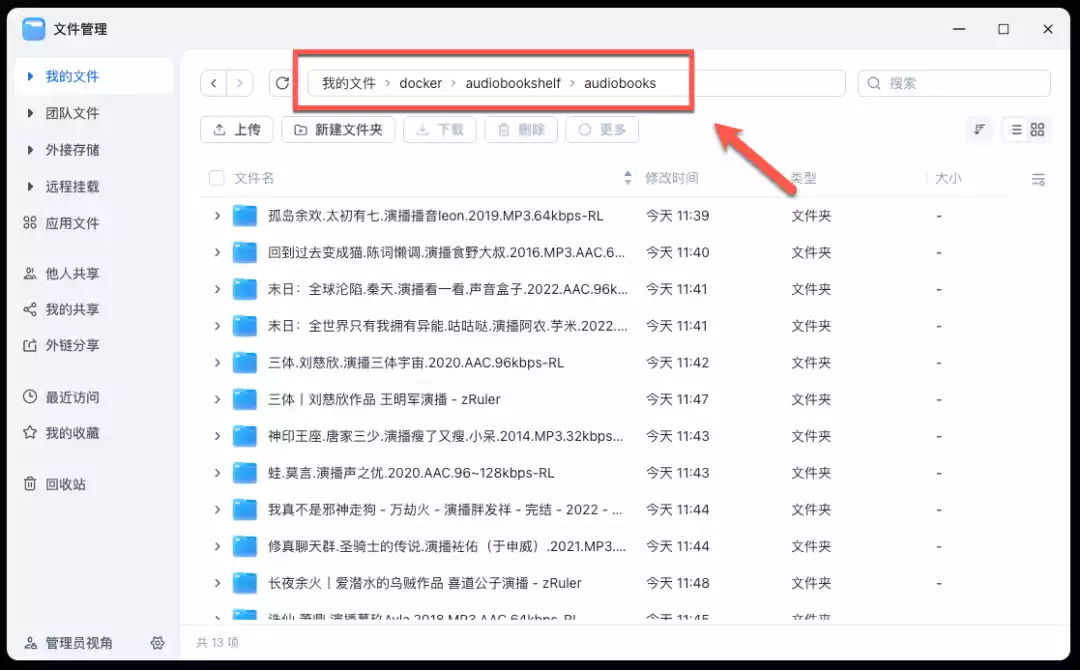This screenshot has height=670, width=1080.
Task: Go back using the left arrow button
Action: click(214, 83)
